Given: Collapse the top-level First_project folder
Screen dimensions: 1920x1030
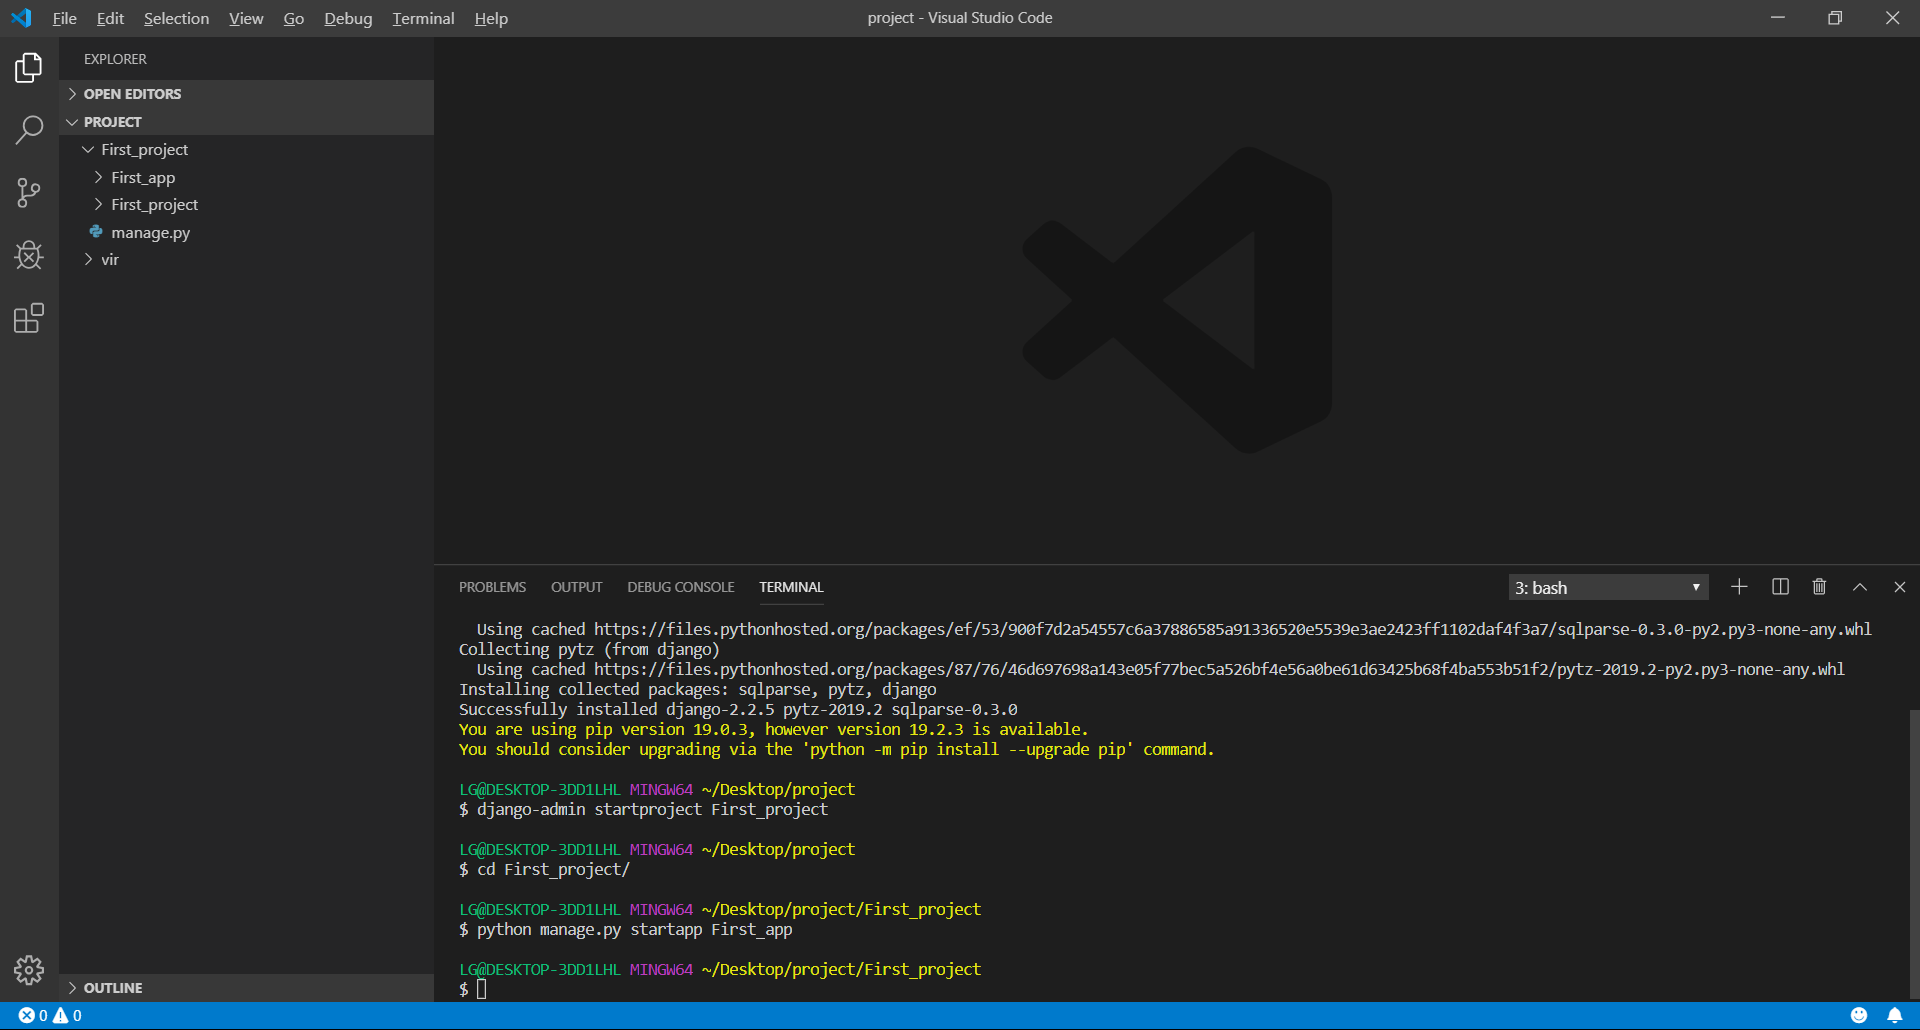Looking at the screenshot, I should pyautogui.click(x=247, y=150).
